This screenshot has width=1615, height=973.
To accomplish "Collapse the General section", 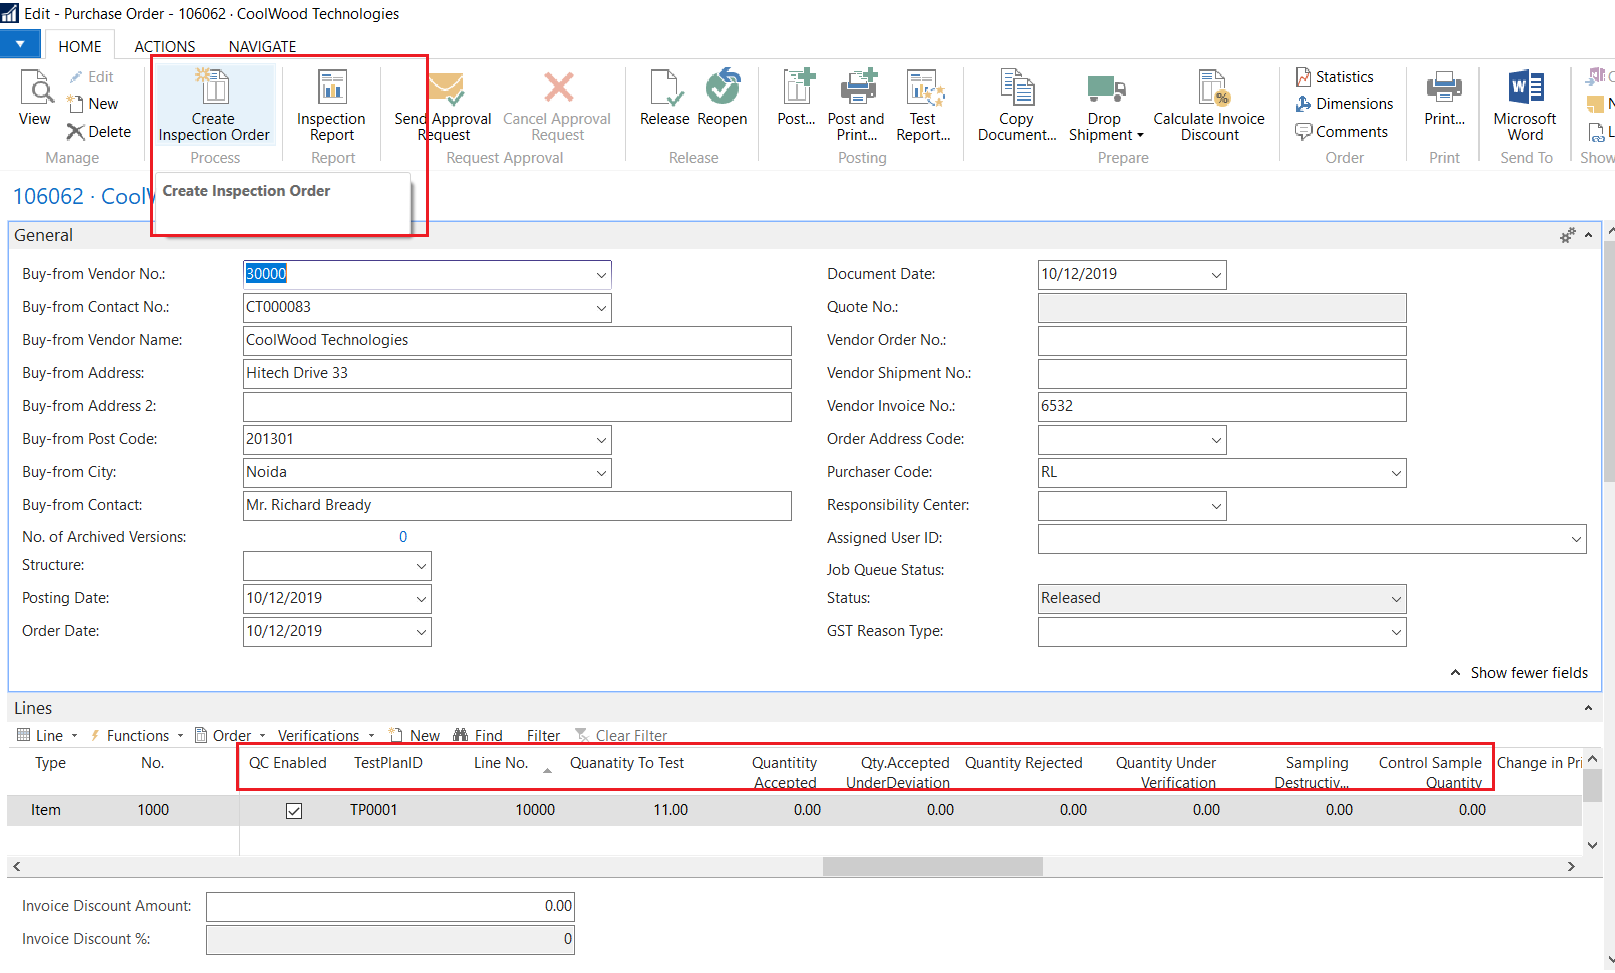I will click(1588, 236).
